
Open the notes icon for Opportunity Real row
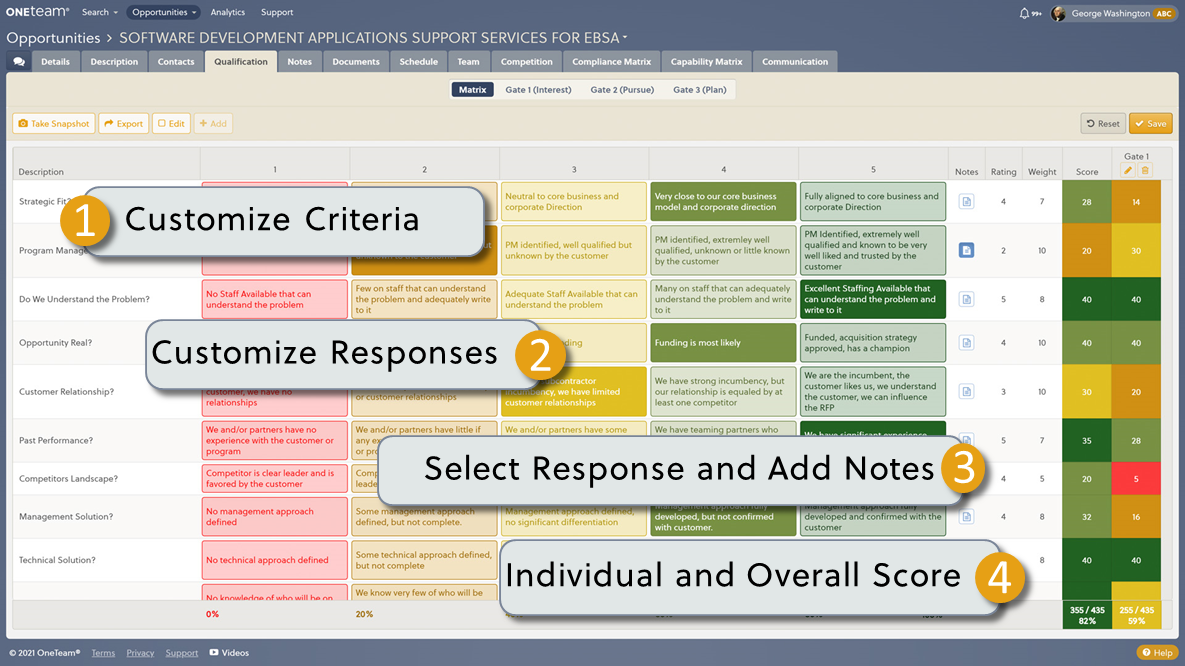[966, 342]
